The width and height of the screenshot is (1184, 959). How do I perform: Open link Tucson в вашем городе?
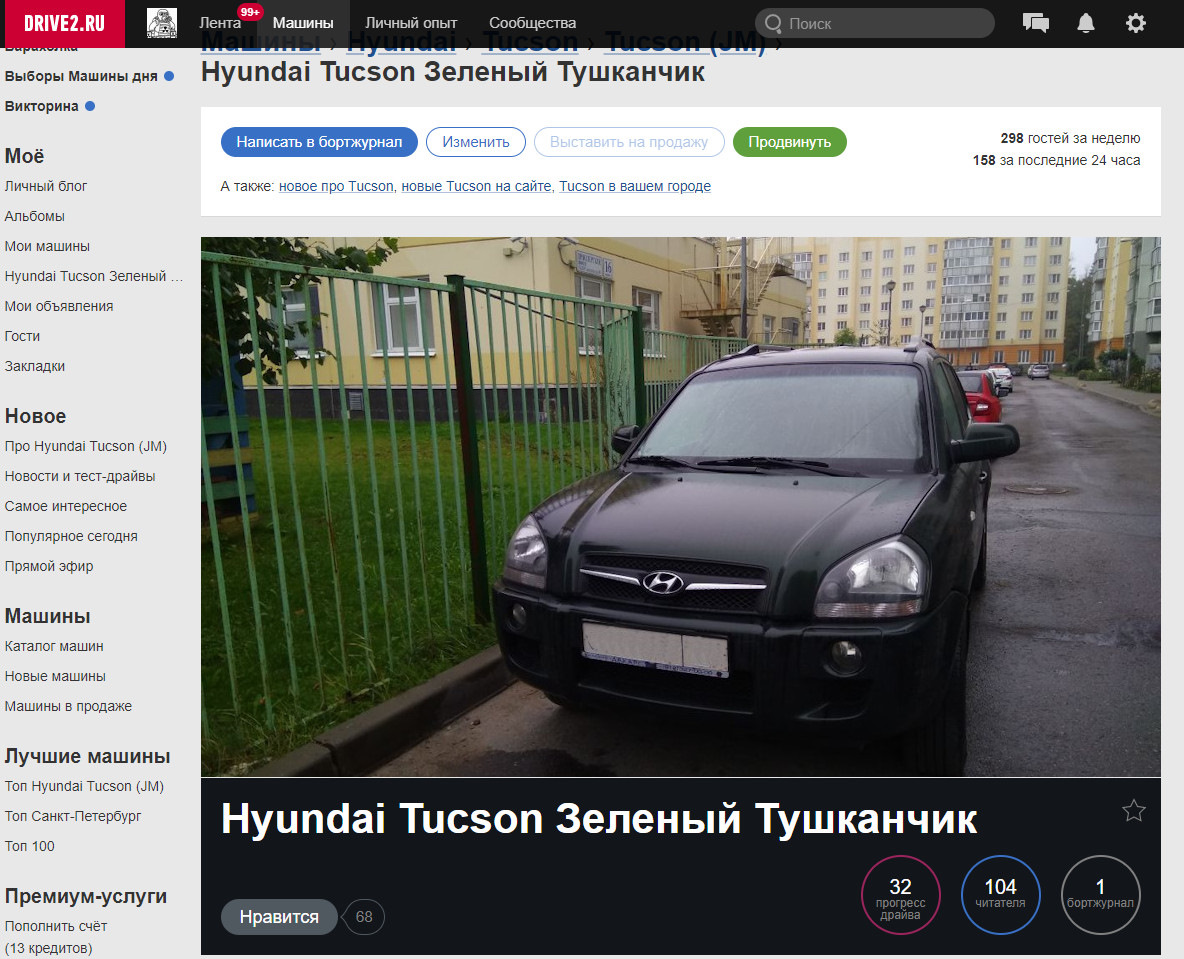point(635,187)
